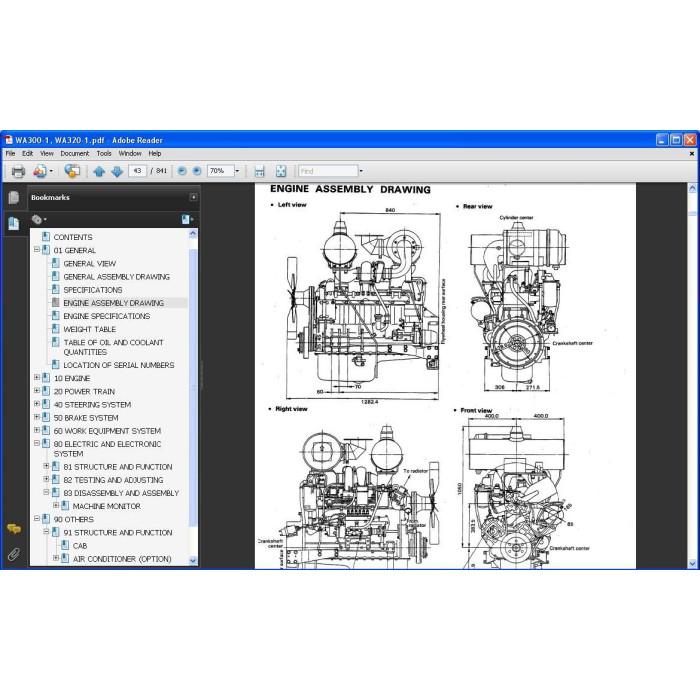Click the Find search box
This screenshot has width=700, height=700.
pyautogui.click(x=328, y=171)
